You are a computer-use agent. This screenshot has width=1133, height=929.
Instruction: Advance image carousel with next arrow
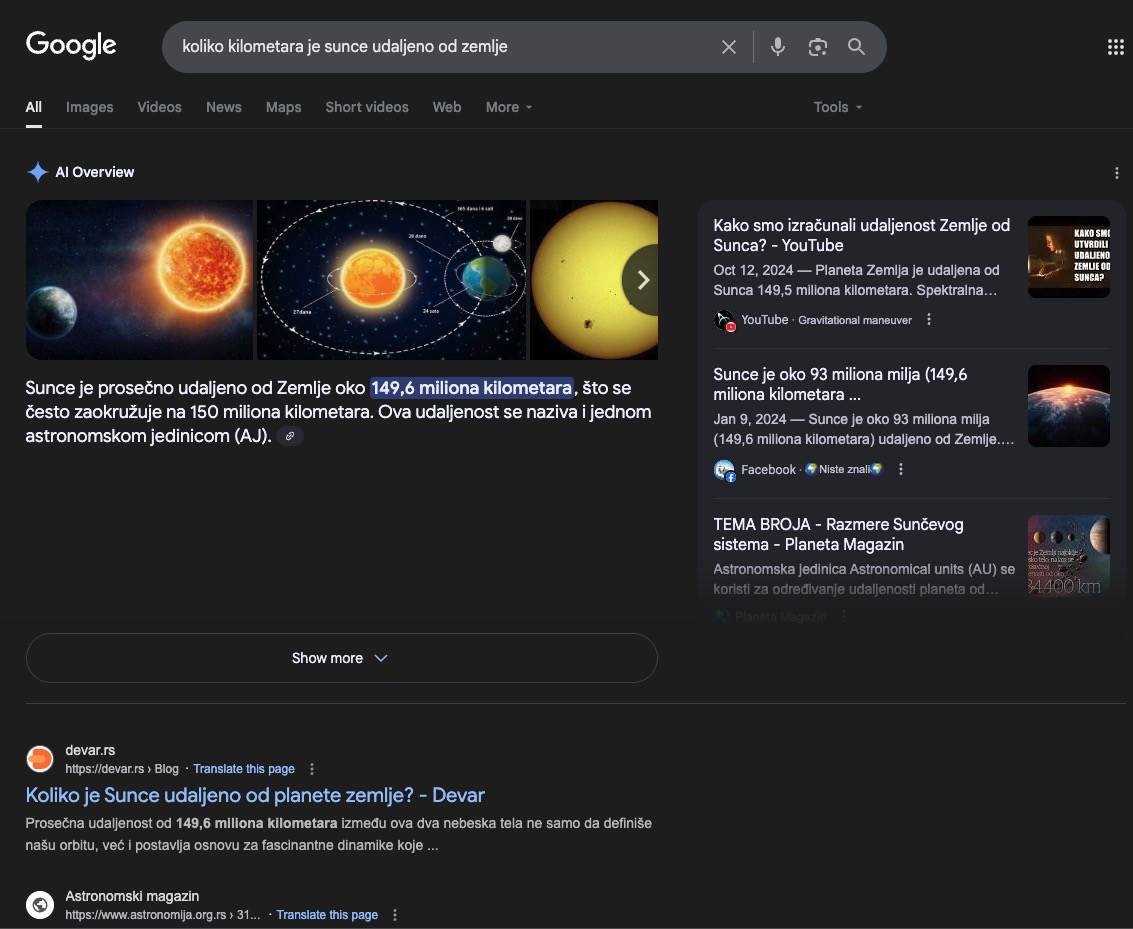click(642, 280)
